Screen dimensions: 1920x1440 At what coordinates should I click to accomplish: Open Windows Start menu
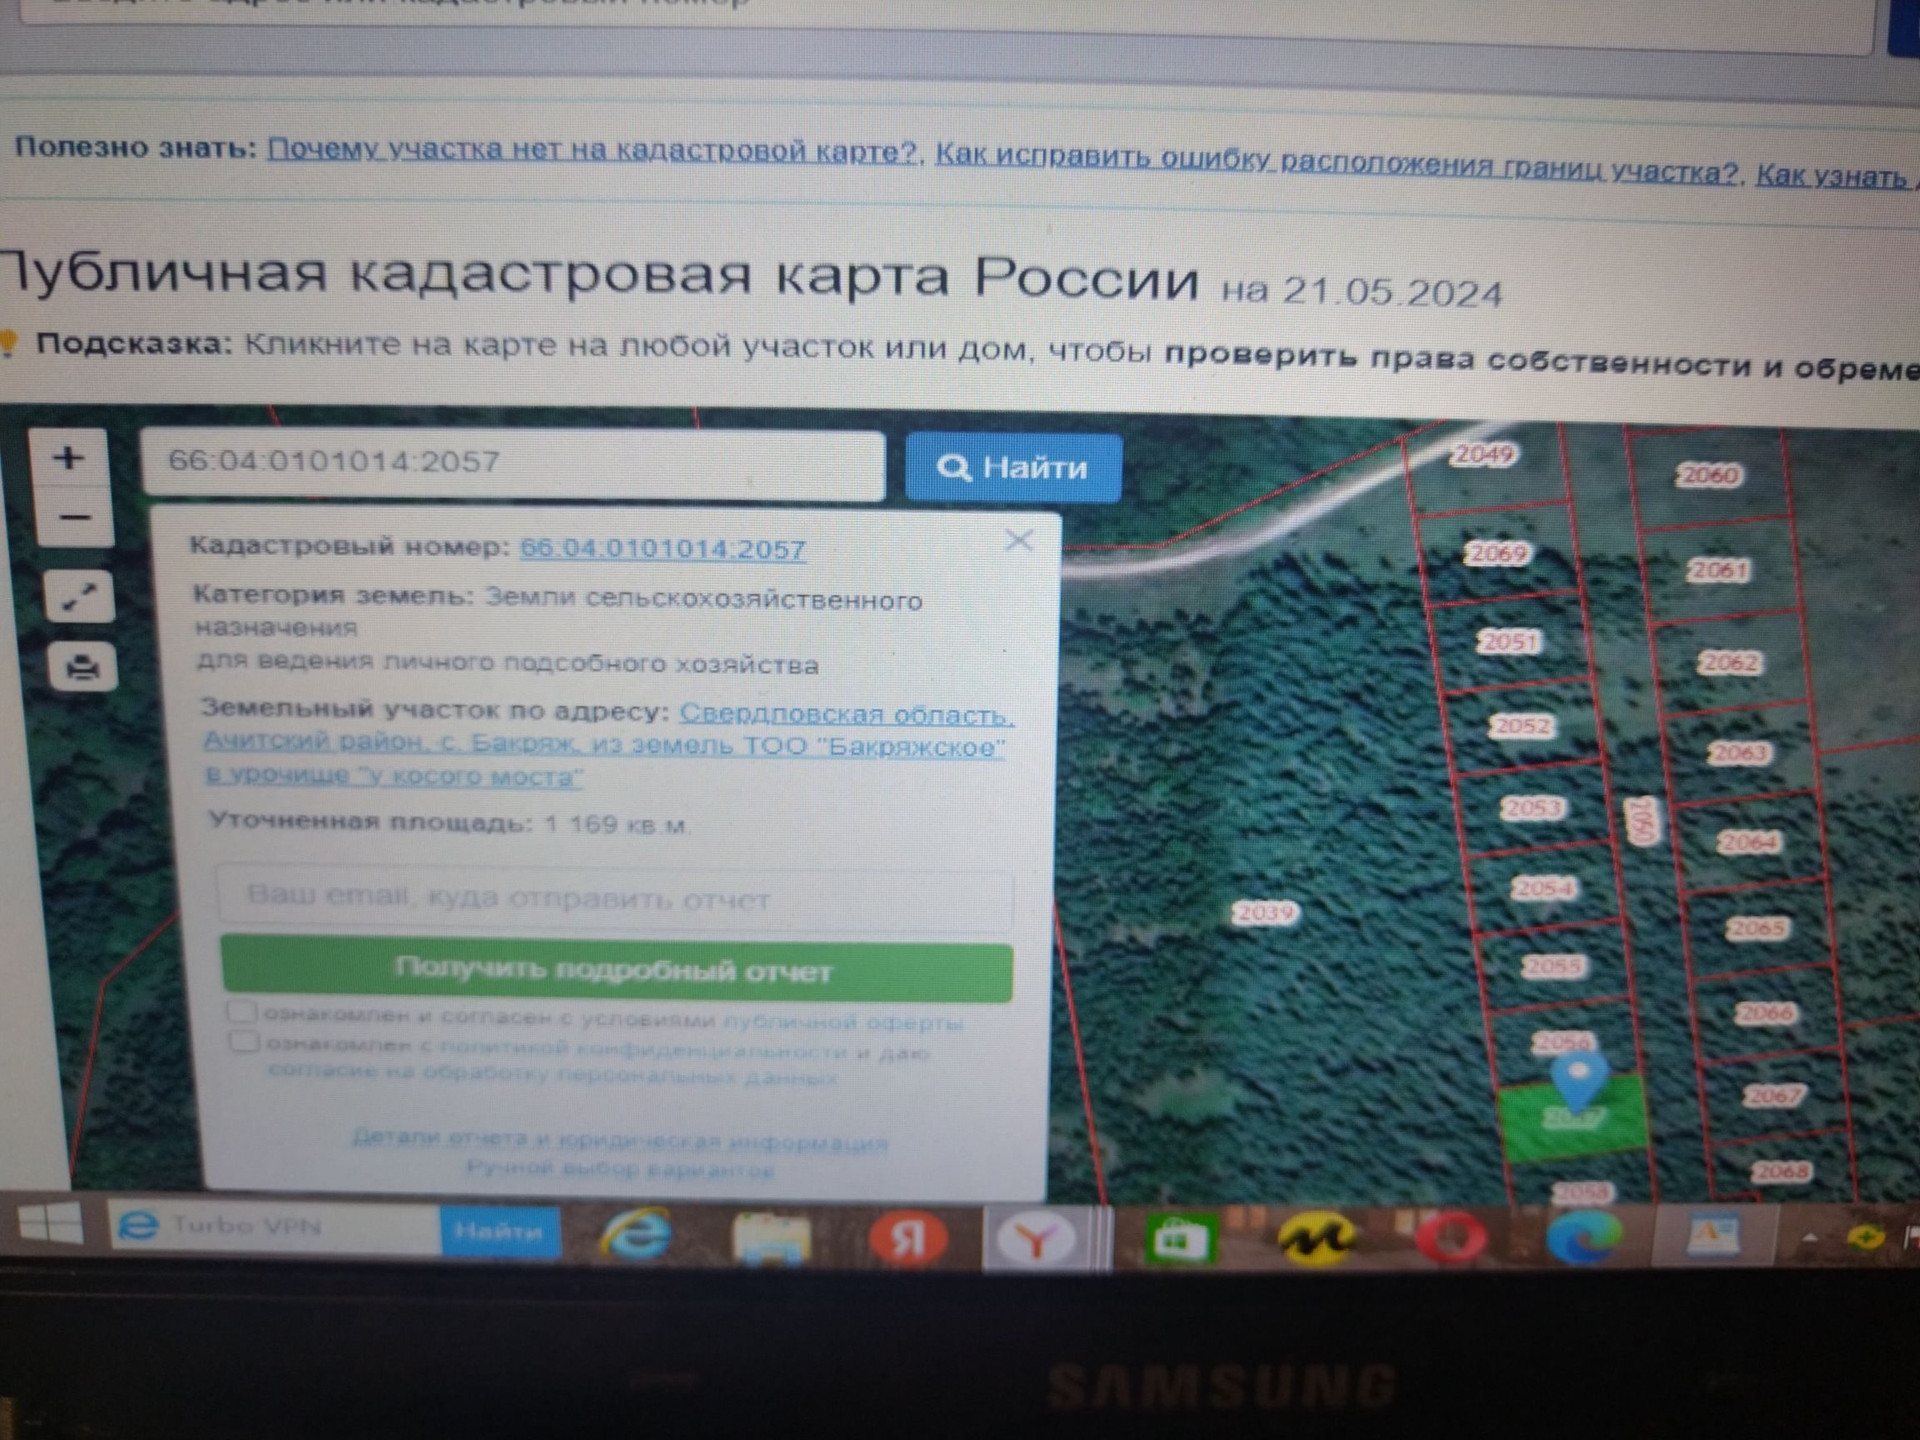[x=50, y=1224]
